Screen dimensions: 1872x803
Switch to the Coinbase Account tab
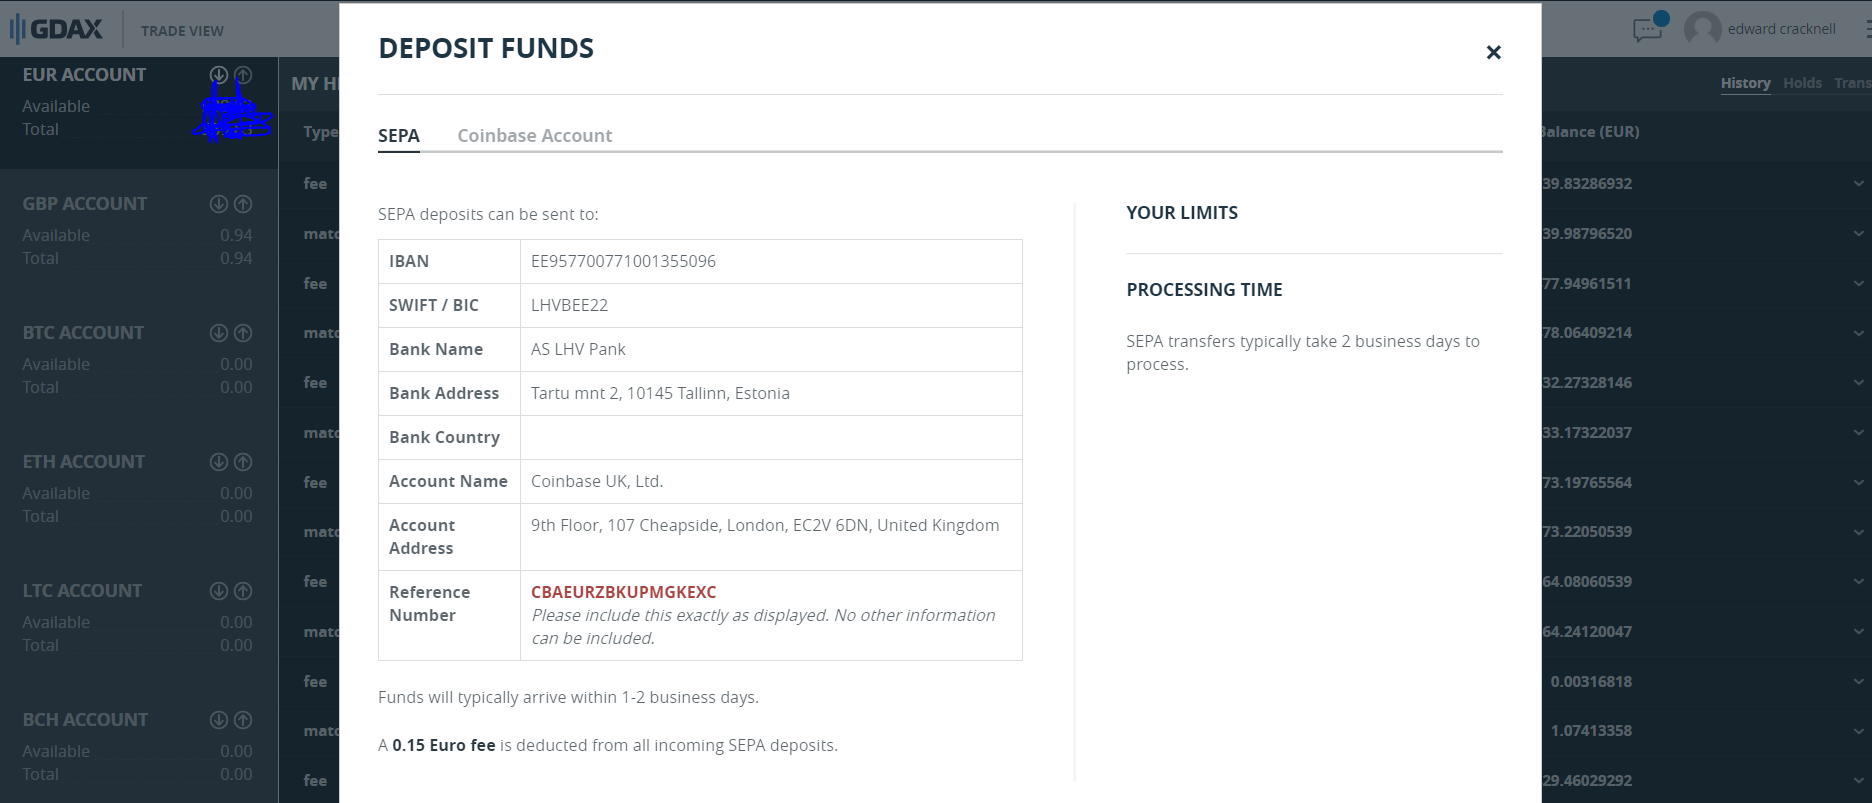(x=534, y=136)
